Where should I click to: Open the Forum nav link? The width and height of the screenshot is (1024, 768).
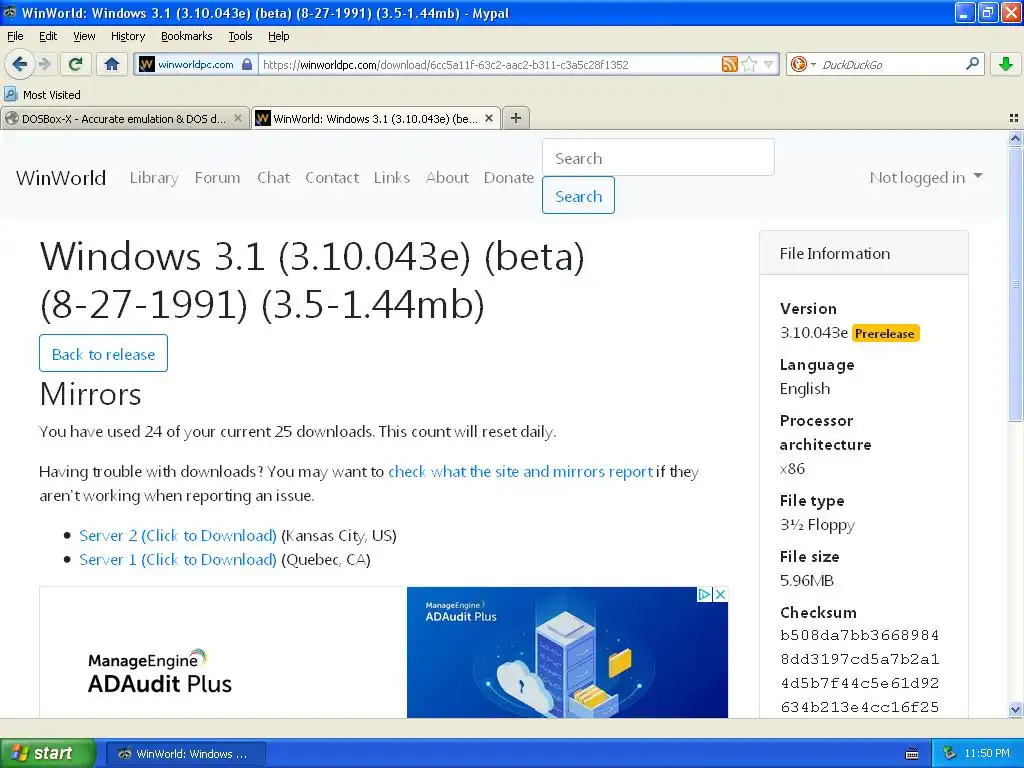click(217, 178)
